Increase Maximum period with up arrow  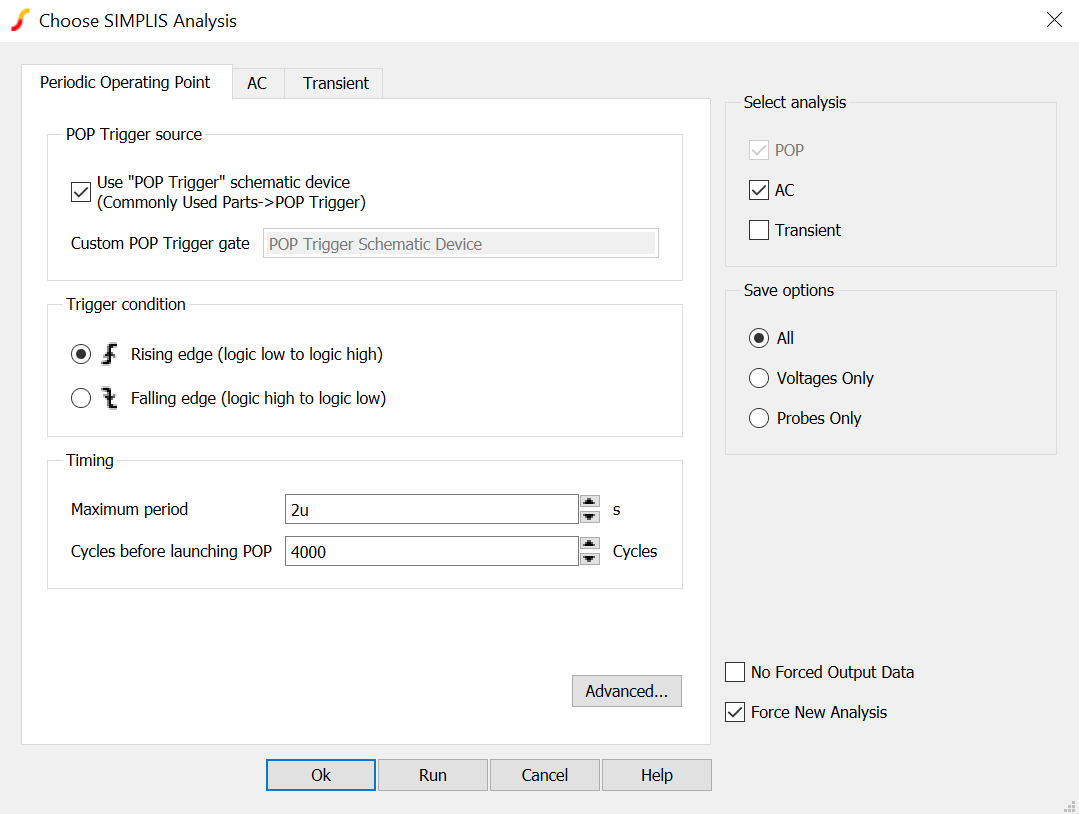coord(590,502)
